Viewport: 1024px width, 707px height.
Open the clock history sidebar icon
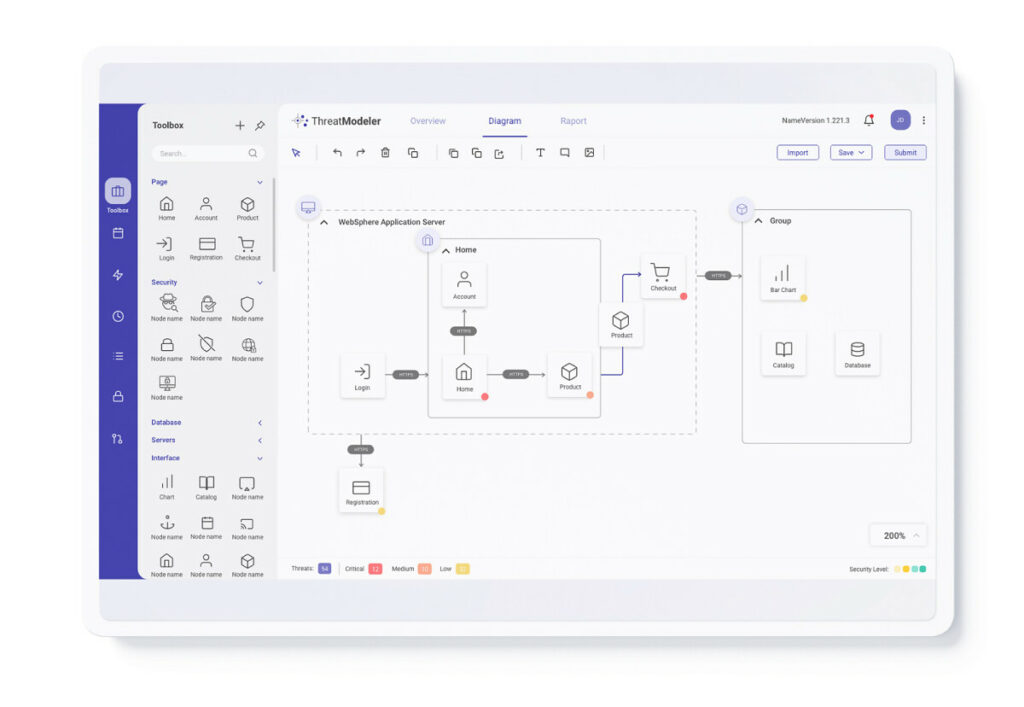[118, 317]
